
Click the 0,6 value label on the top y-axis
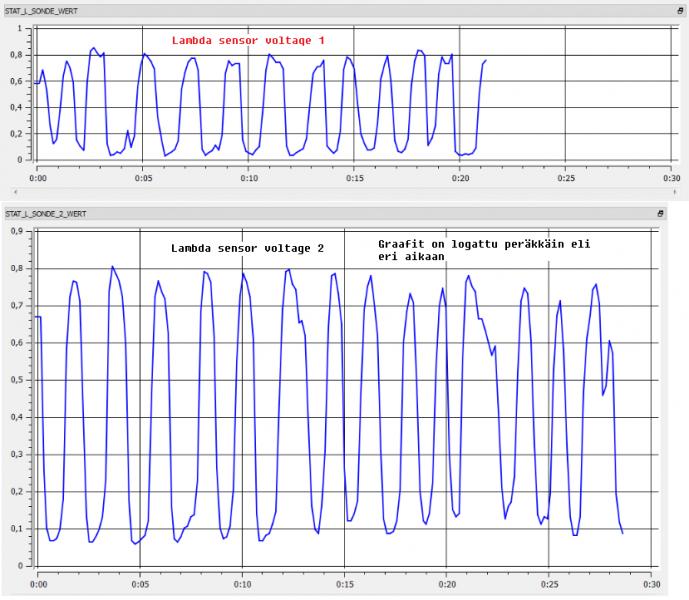(18, 81)
